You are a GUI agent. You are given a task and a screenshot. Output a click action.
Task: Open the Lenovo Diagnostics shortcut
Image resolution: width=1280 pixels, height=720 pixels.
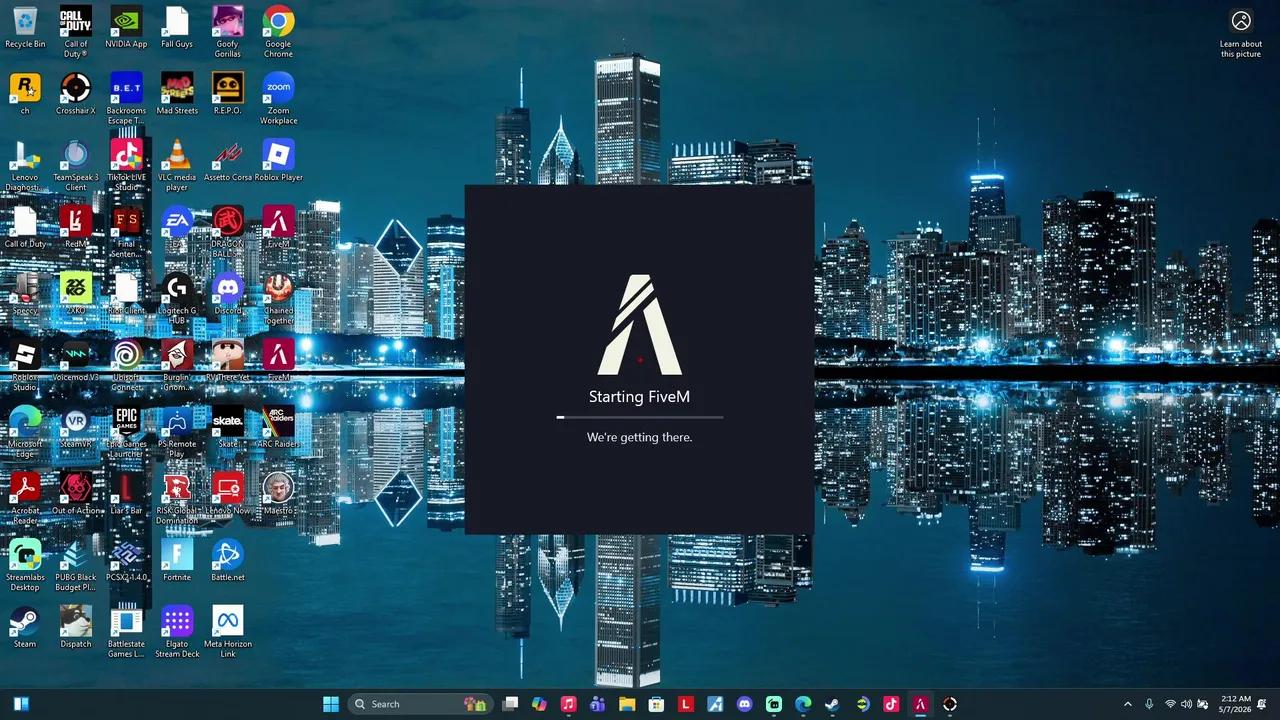tap(25, 165)
